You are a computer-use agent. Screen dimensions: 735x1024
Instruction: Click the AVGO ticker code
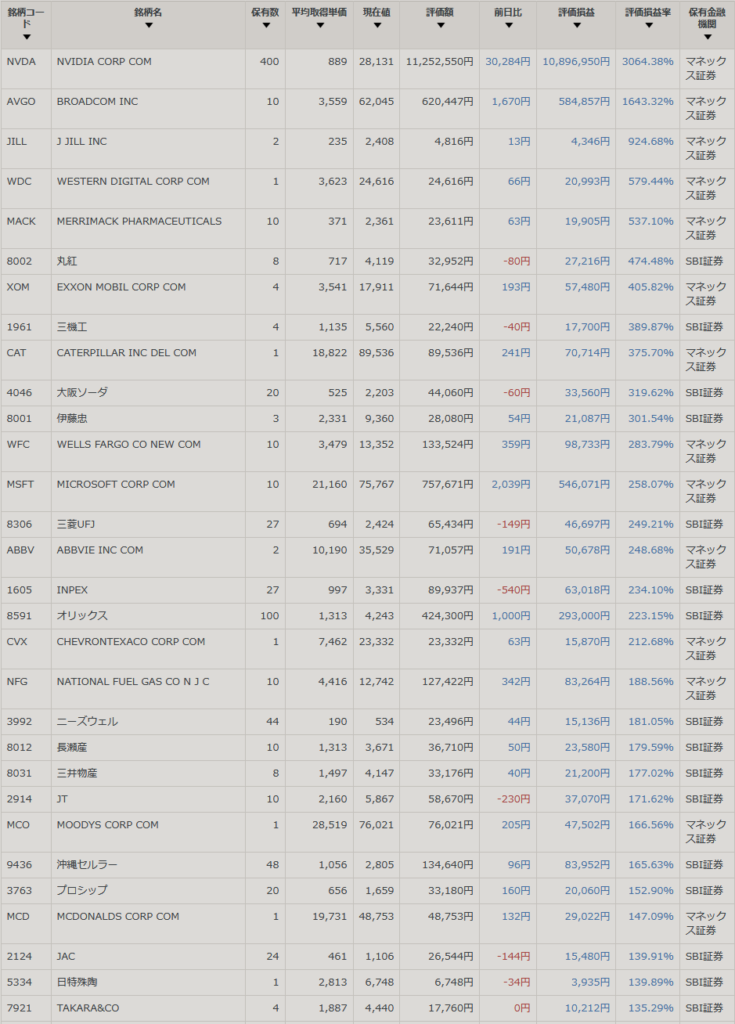[x=21, y=102]
